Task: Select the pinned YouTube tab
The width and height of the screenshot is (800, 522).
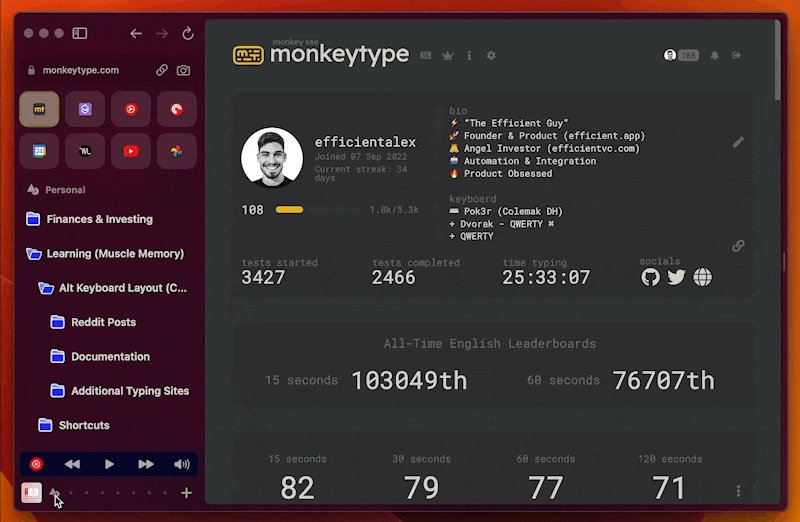Action: (131, 151)
